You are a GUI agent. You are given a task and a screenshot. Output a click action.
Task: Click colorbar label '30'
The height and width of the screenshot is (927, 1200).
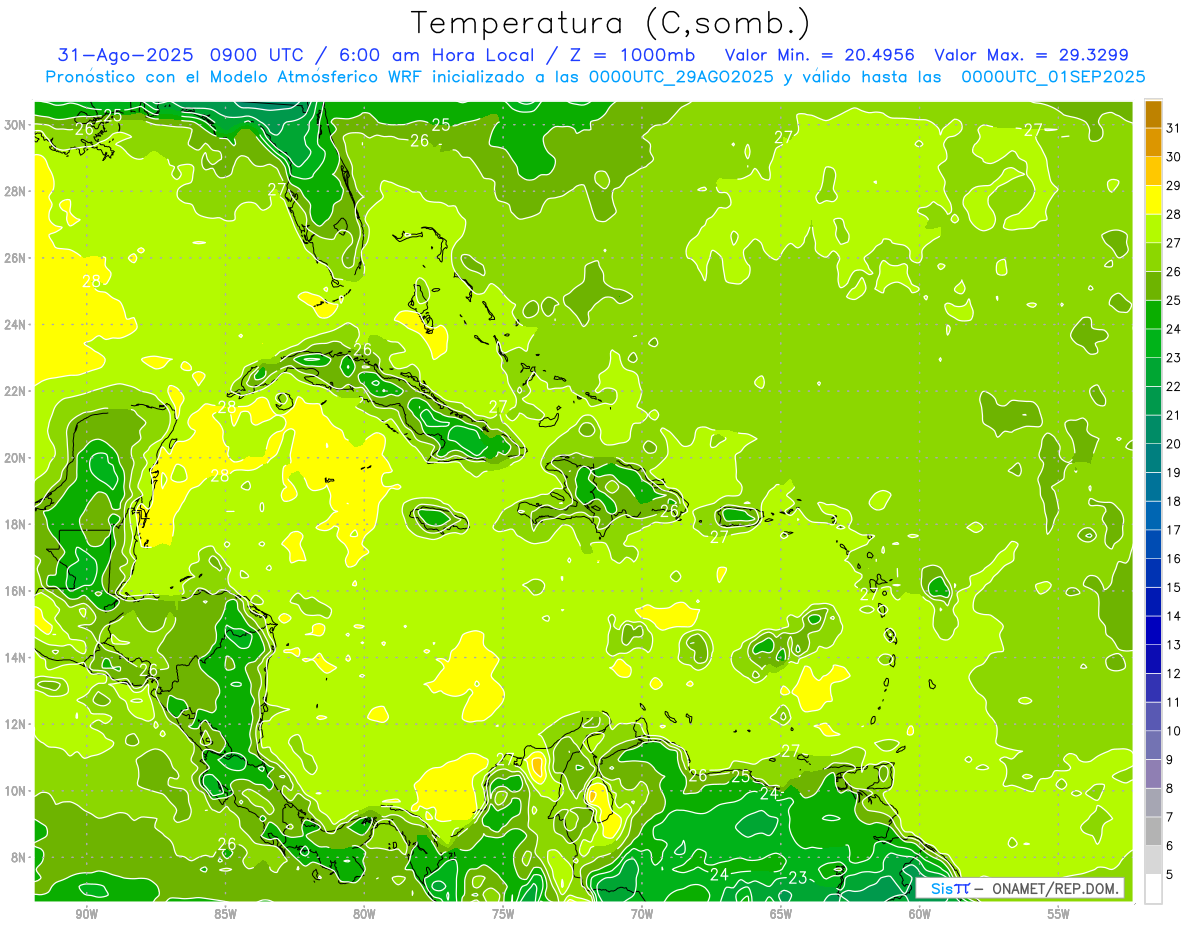1173,157
